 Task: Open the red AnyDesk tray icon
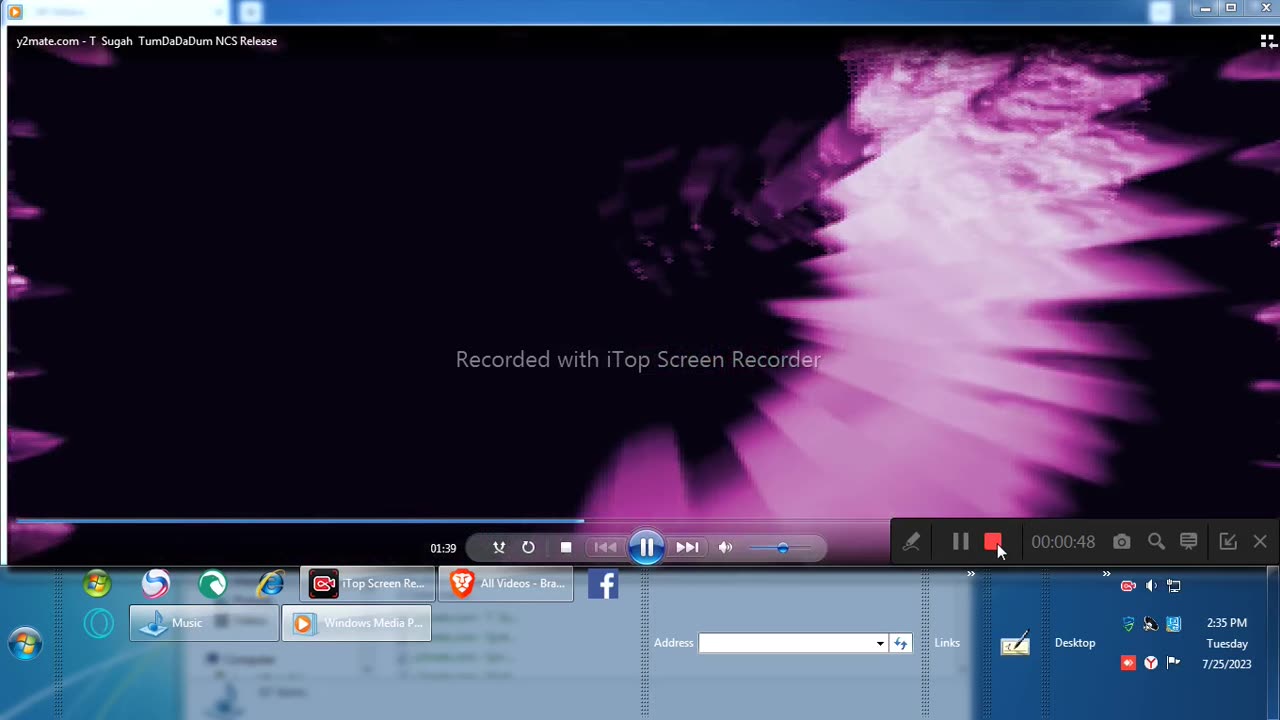pyautogui.click(x=1129, y=662)
